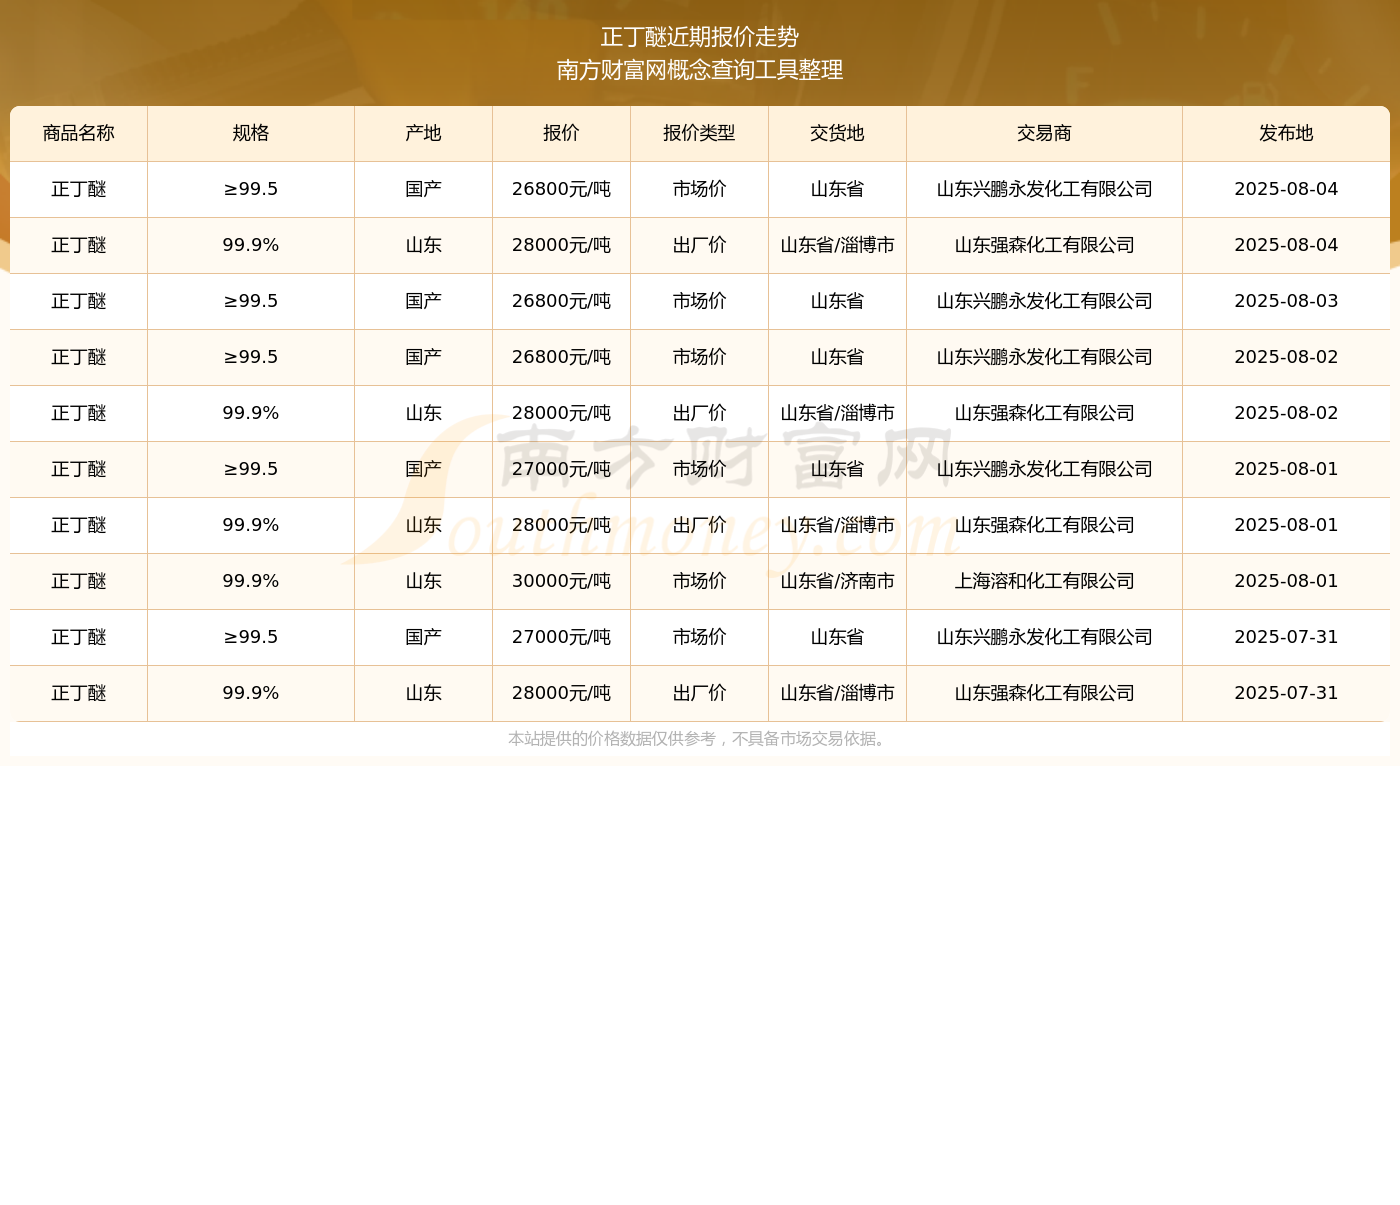Image resolution: width=1400 pixels, height=1205 pixels.
Task: Click 28000元/吨 in the 2025-07-31 row
Action: pos(561,693)
